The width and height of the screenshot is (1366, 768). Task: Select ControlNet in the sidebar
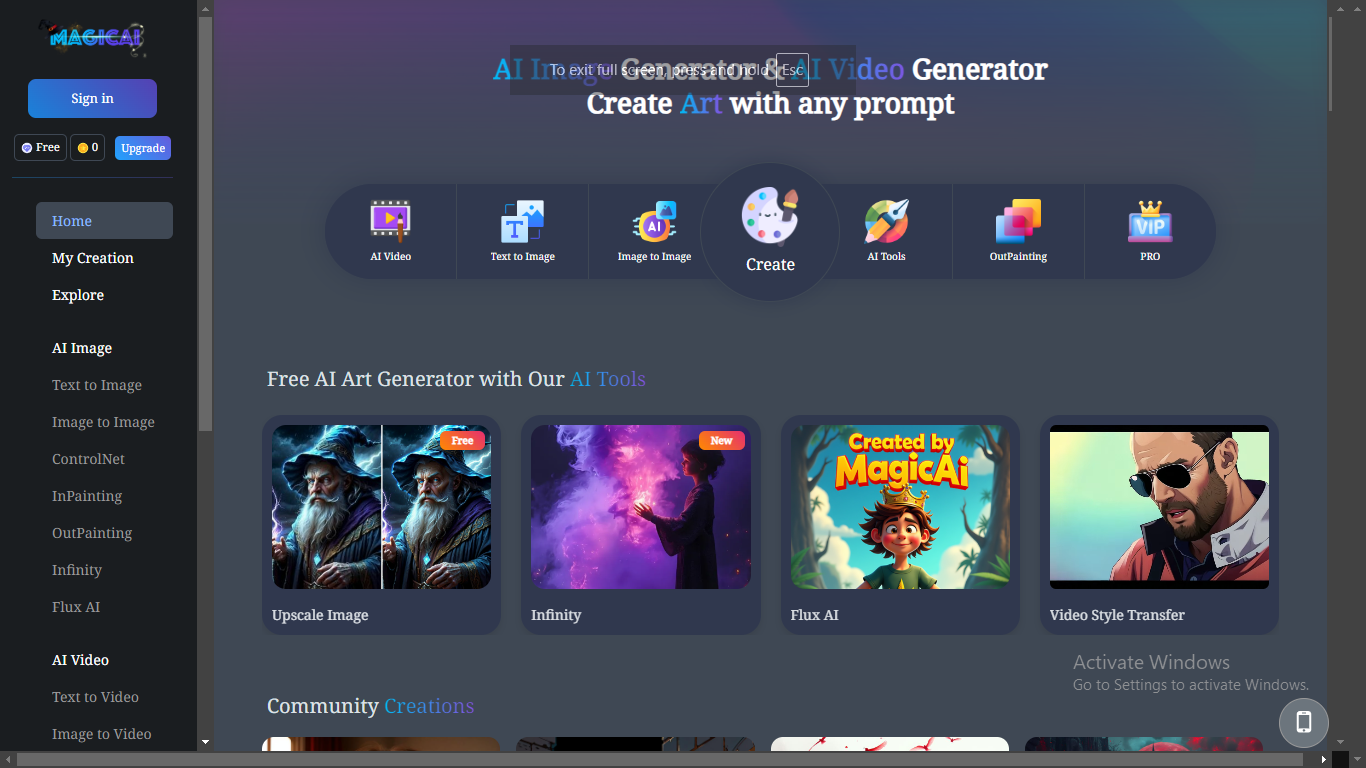click(88, 459)
